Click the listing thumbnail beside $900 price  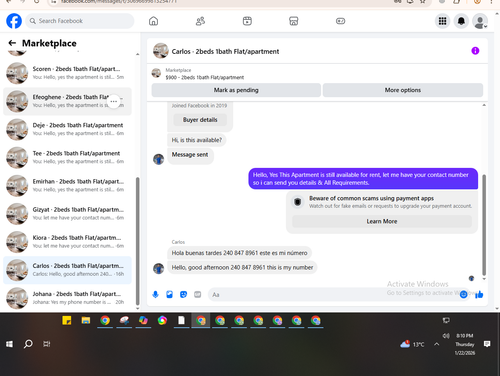point(156,73)
